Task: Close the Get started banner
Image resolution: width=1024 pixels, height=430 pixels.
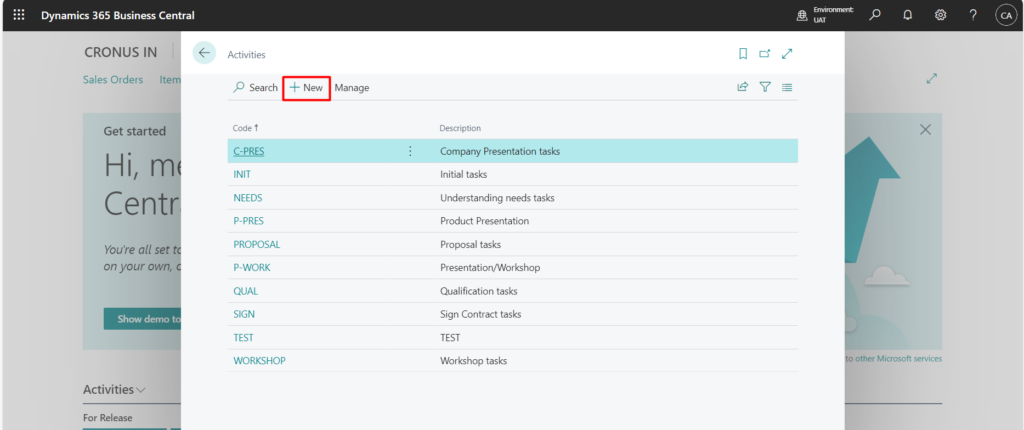Action: click(x=925, y=130)
